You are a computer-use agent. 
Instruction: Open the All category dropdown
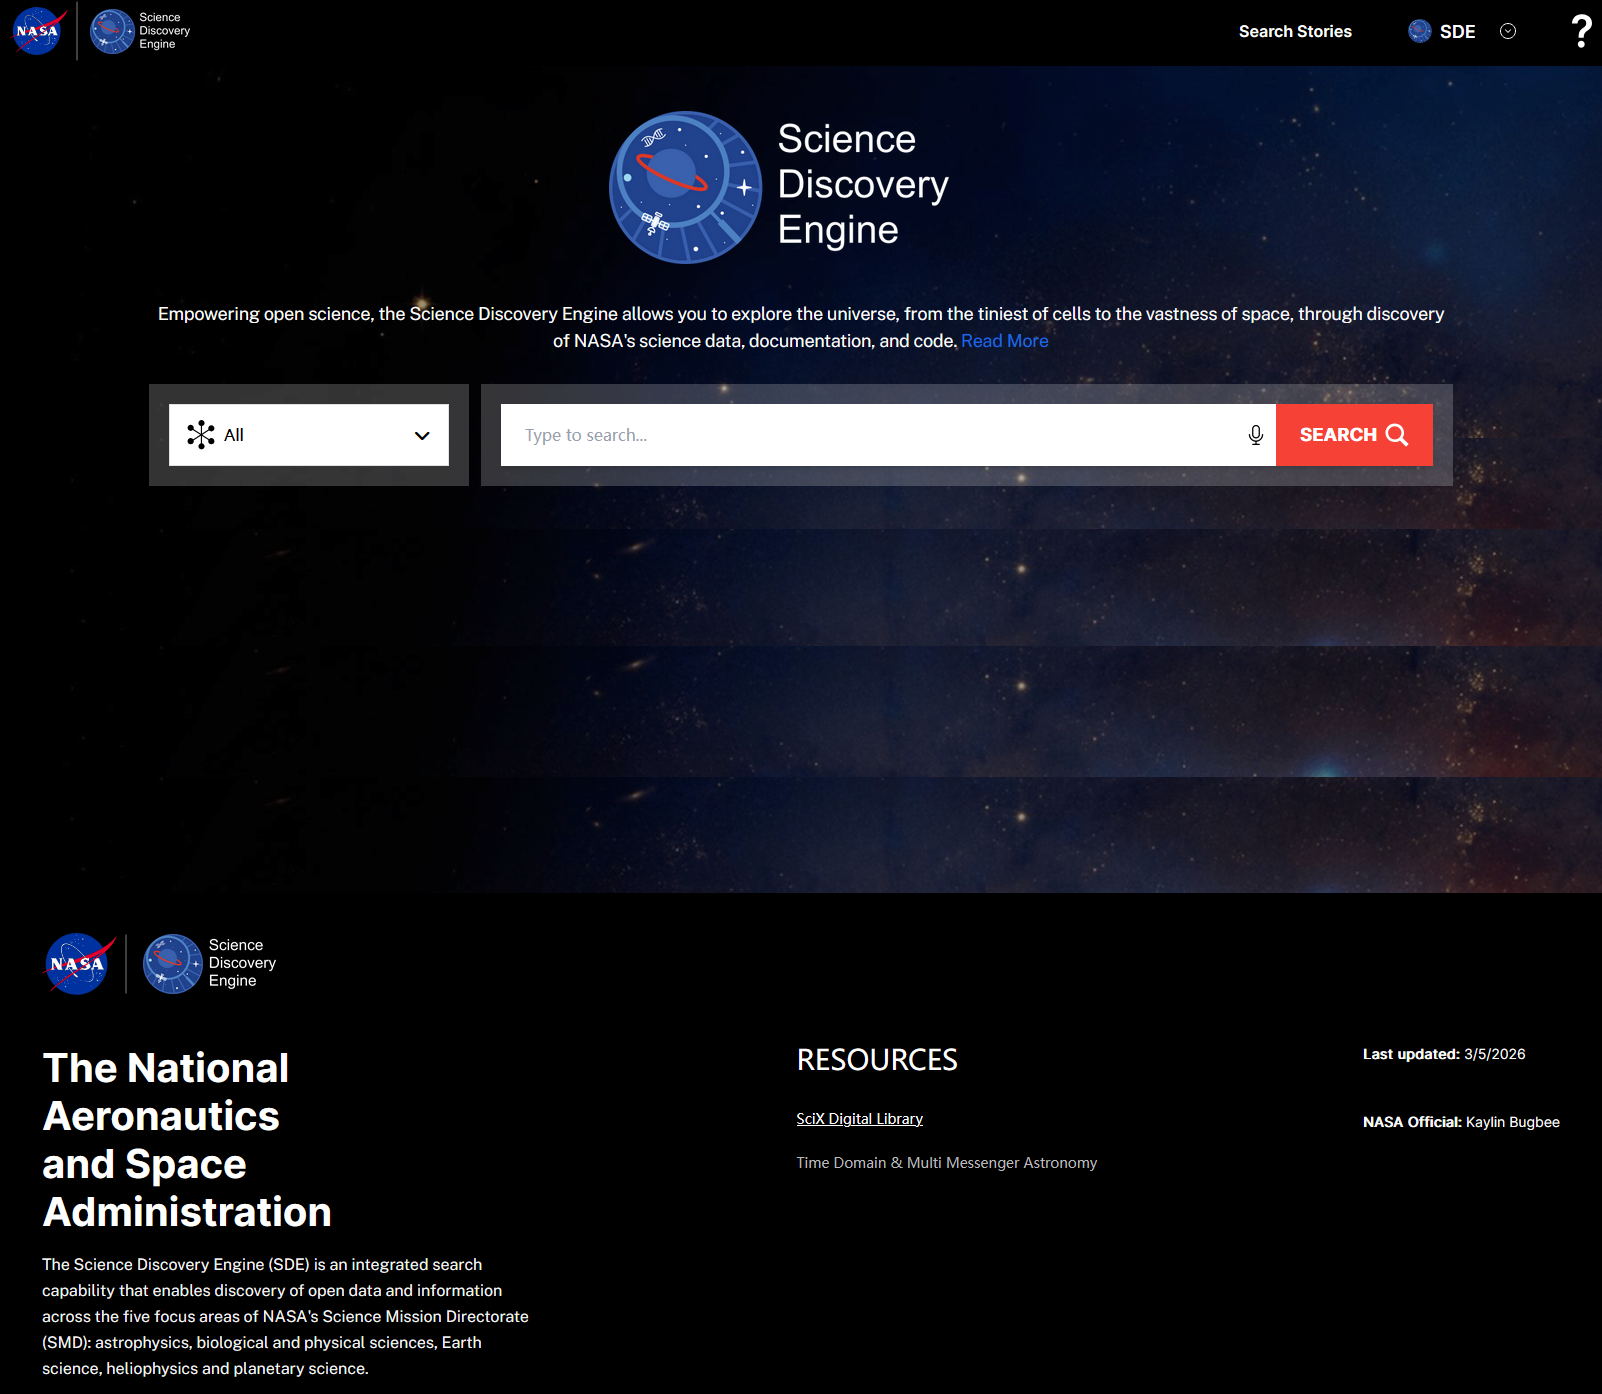coord(309,435)
